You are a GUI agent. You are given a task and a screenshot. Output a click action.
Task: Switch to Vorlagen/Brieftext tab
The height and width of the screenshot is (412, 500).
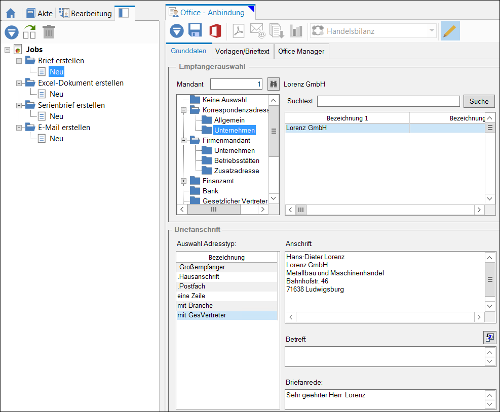click(242, 51)
